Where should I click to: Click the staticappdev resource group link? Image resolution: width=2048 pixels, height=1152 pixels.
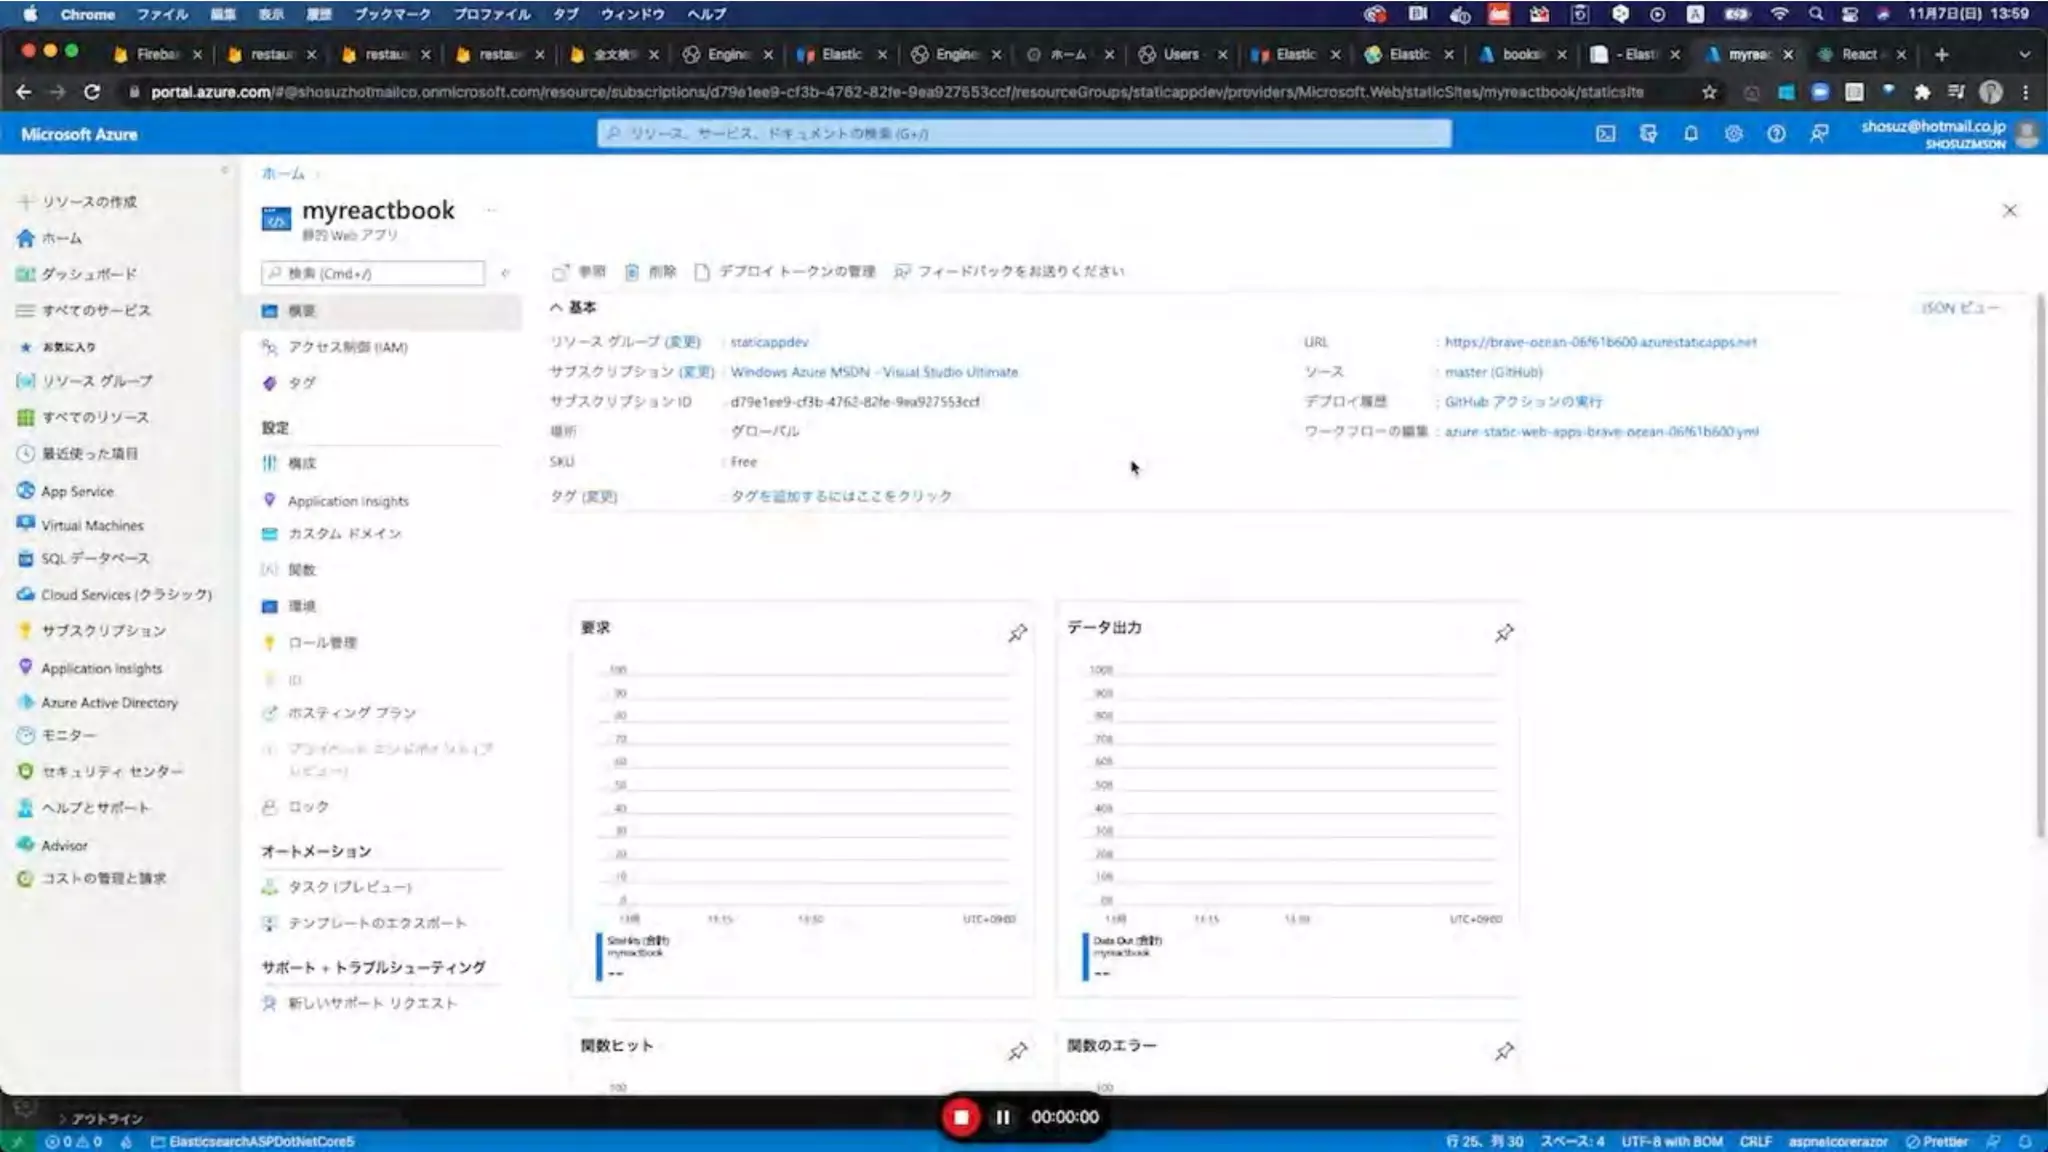[769, 342]
